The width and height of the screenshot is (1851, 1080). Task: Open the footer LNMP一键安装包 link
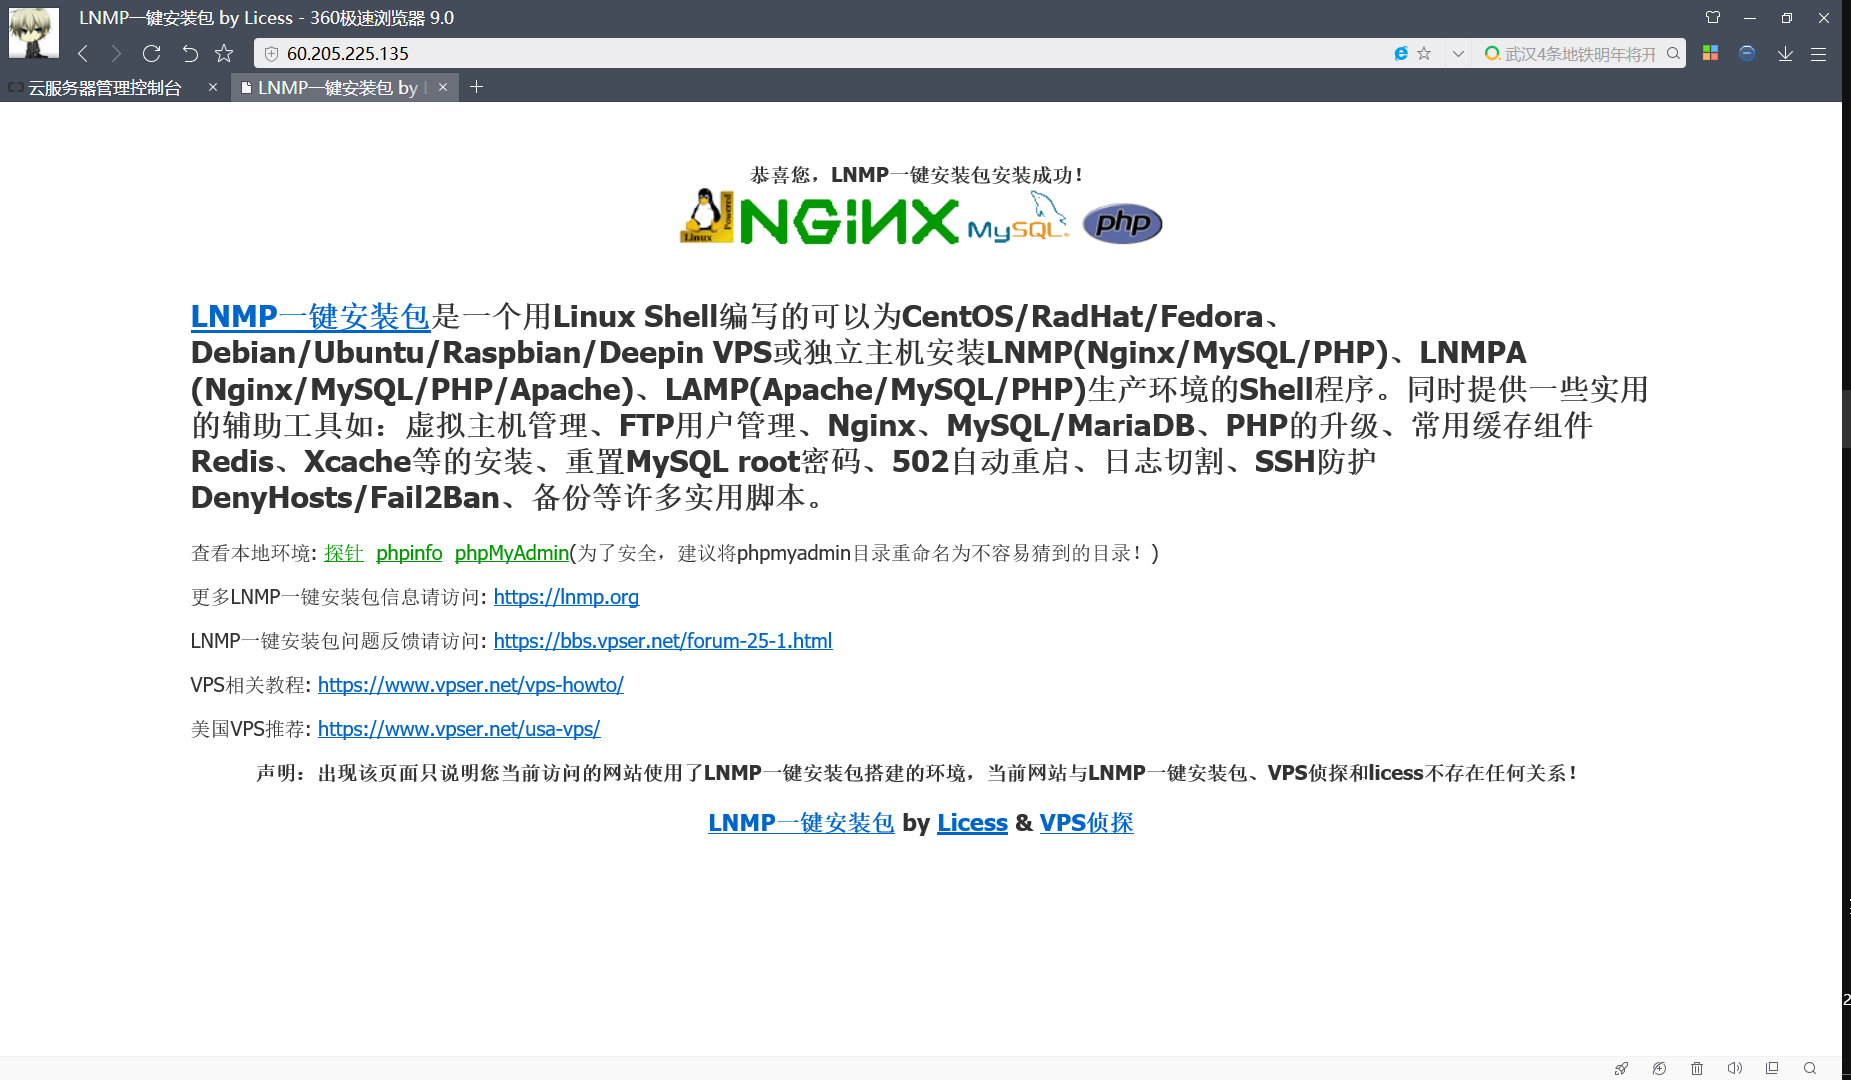click(x=801, y=823)
